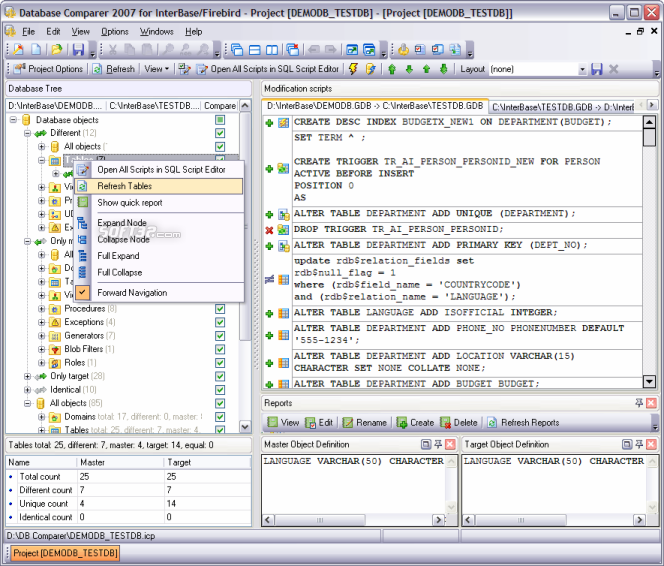The height and width of the screenshot is (566, 664).
Task: Click scroll right arrow in Master Object Definition
Action: 438,519
